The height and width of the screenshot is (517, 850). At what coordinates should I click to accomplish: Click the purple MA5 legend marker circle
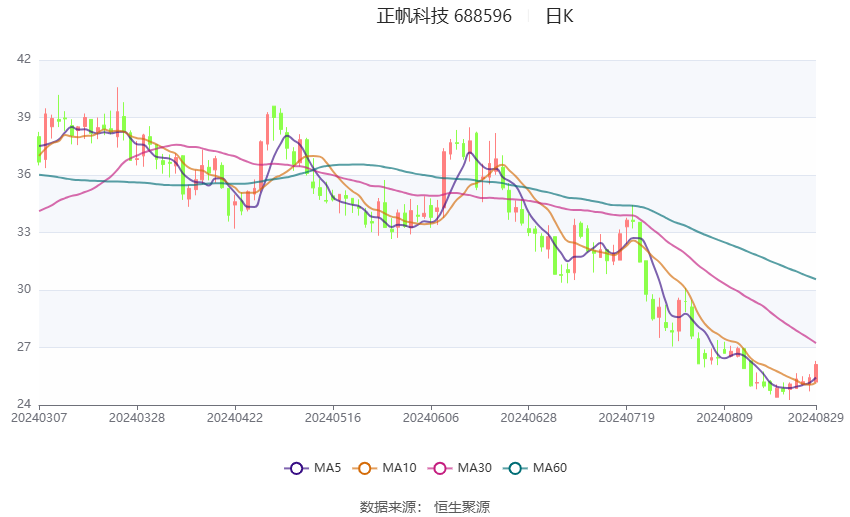(296, 468)
